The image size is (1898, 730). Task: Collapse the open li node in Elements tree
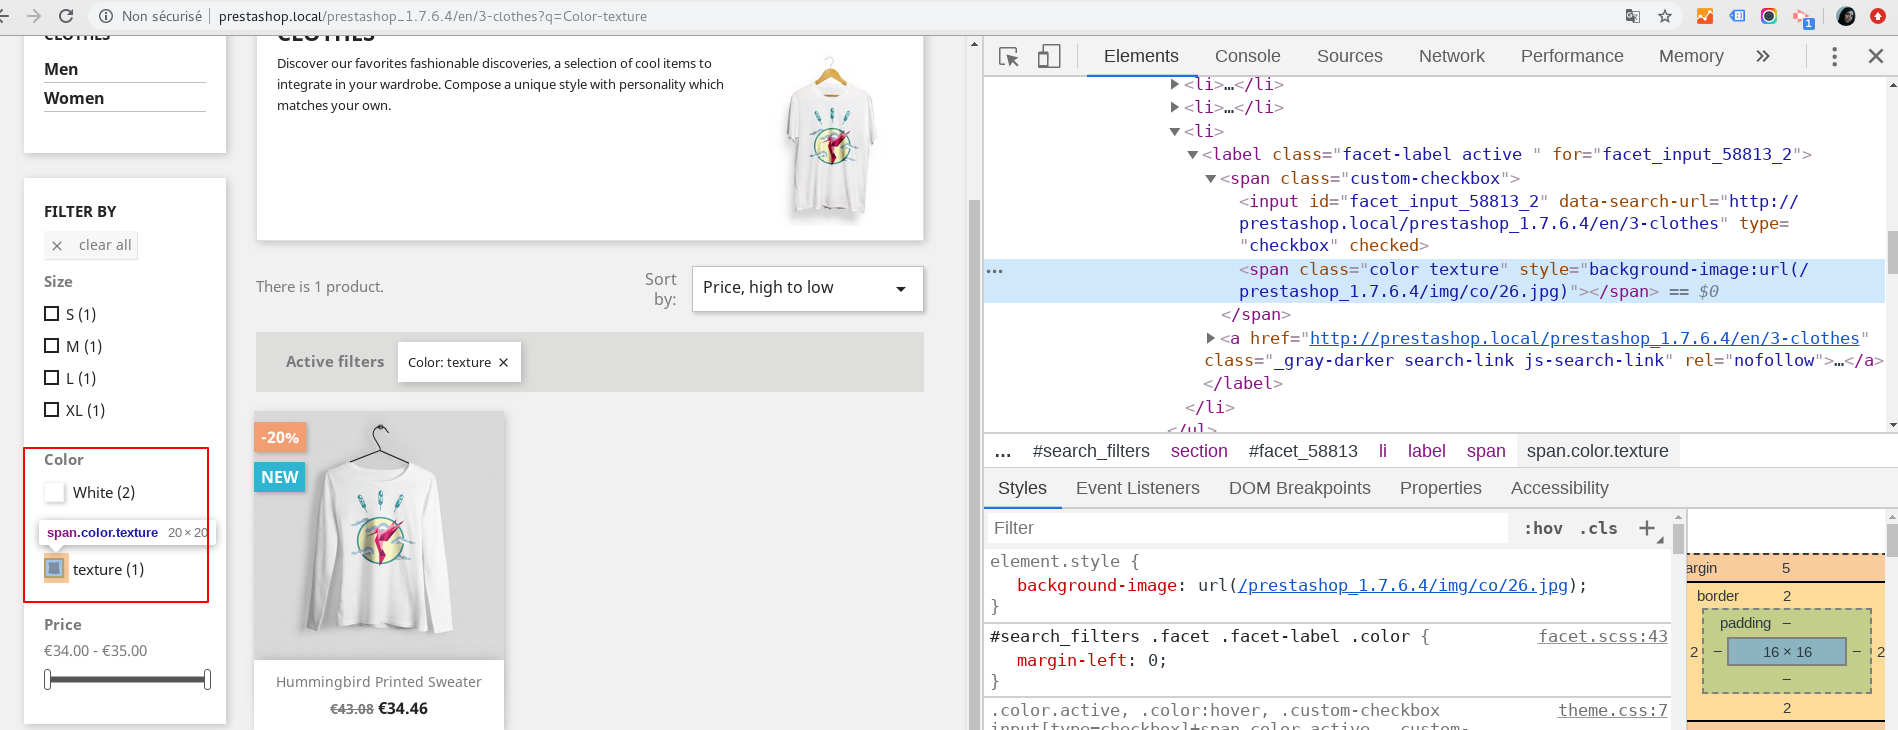(x=1174, y=132)
